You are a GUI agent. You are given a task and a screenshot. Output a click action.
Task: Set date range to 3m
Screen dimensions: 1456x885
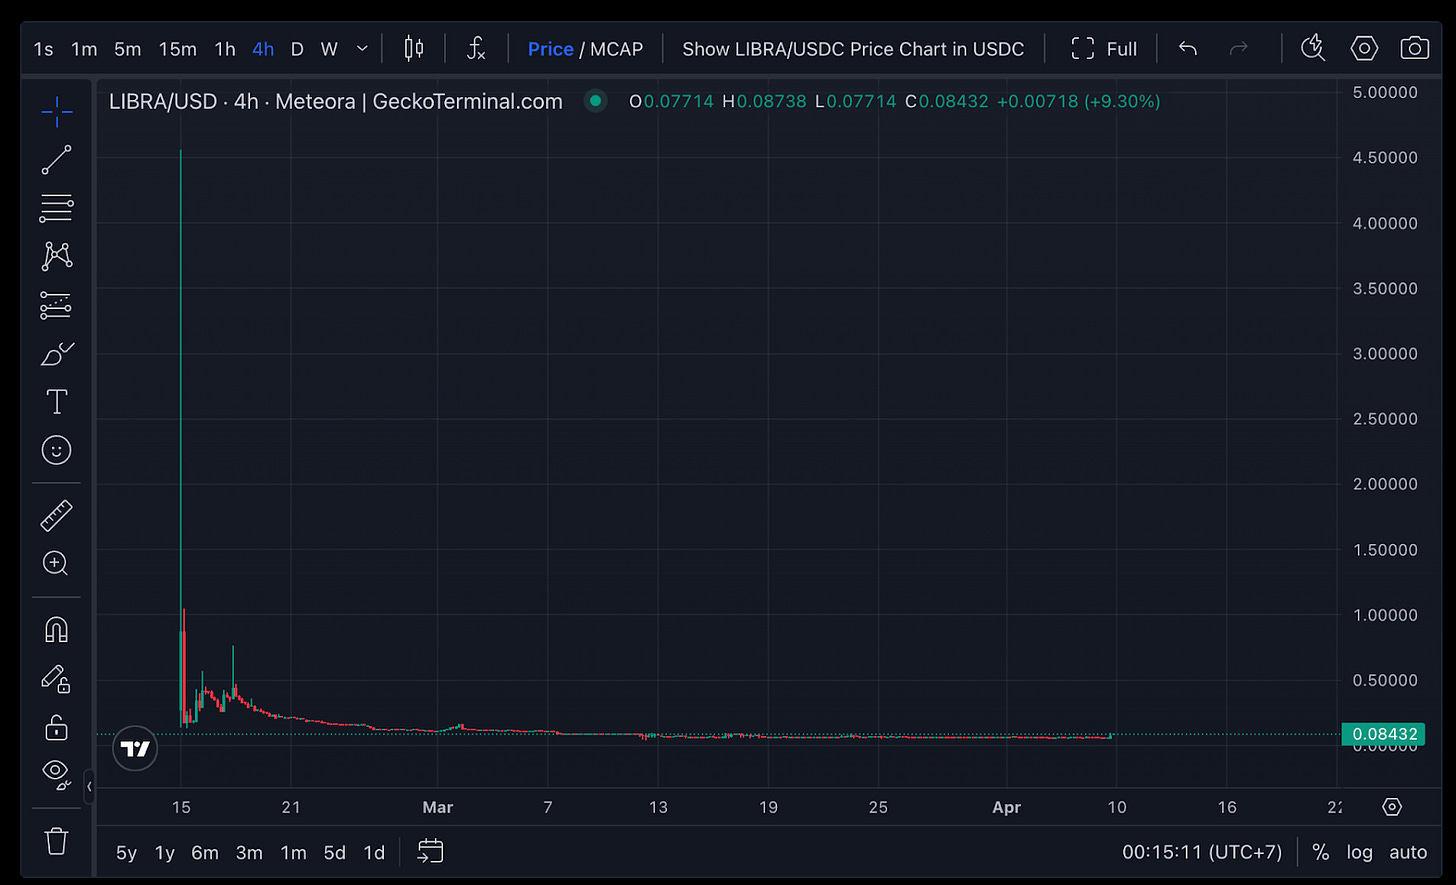pyautogui.click(x=249, y=853)
